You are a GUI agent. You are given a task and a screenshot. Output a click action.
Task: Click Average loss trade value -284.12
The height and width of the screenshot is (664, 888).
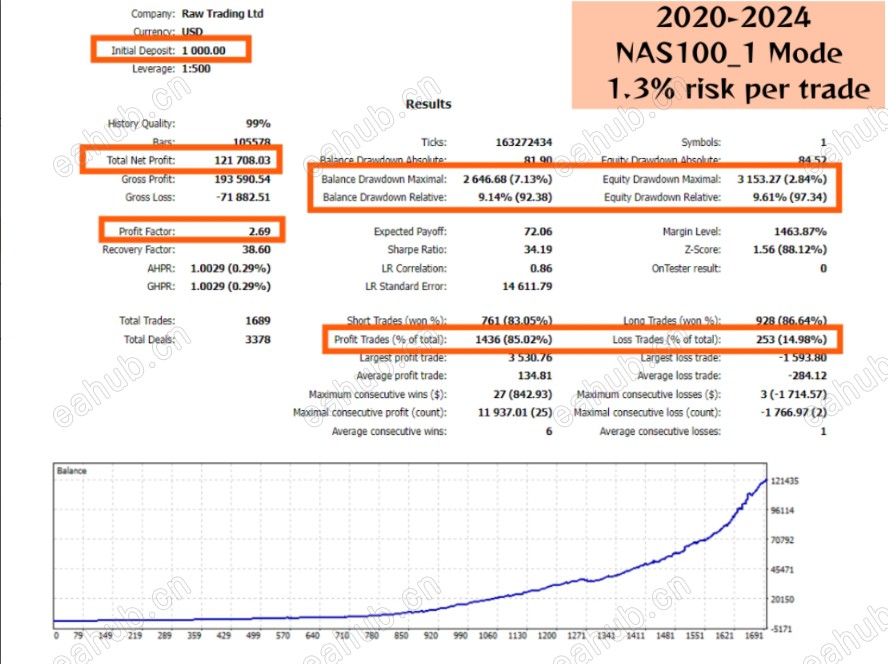pyautogui.click(x=807, y=376)
